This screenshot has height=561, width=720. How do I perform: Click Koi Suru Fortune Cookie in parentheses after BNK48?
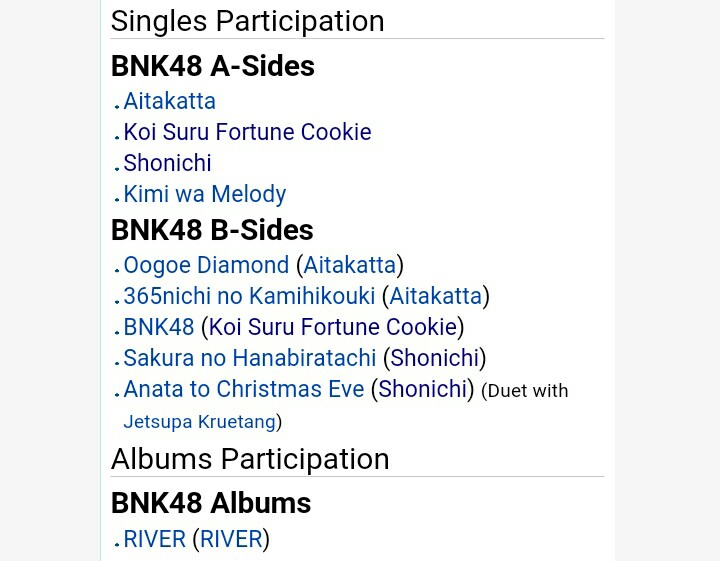click(x=333, y=327)
